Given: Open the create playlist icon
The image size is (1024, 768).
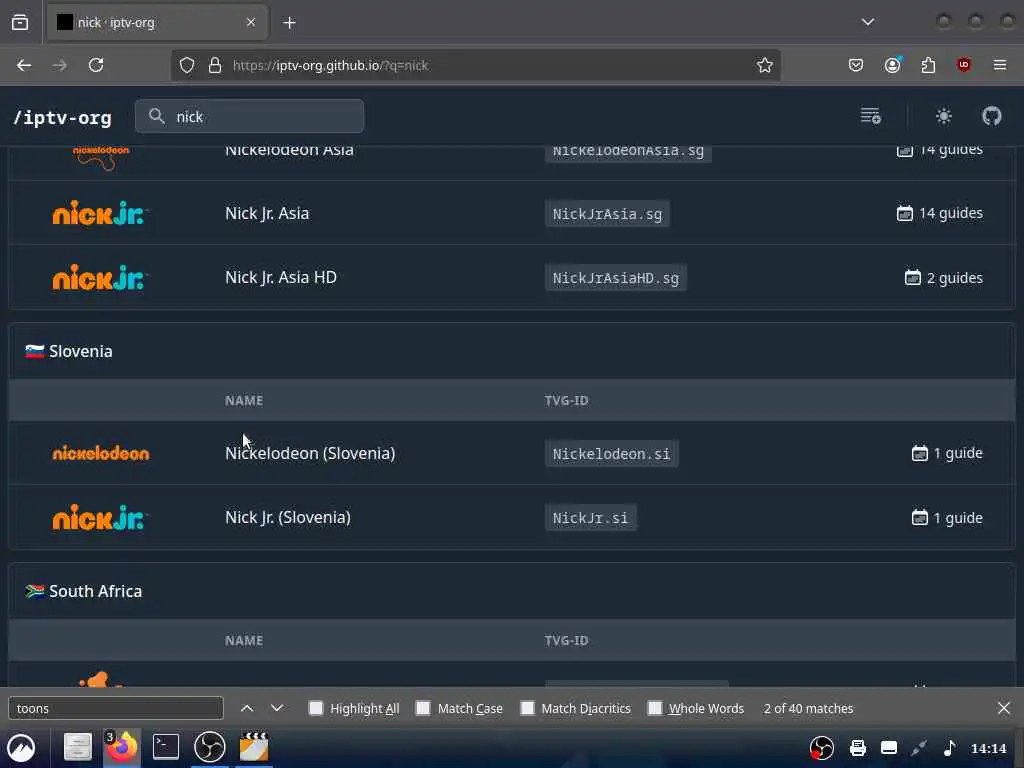Looking at the screenshot, I should [871, 116].
